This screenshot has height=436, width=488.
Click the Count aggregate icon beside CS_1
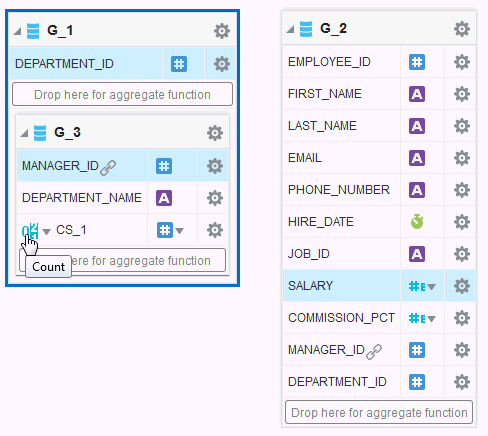[x=30, y=231]
